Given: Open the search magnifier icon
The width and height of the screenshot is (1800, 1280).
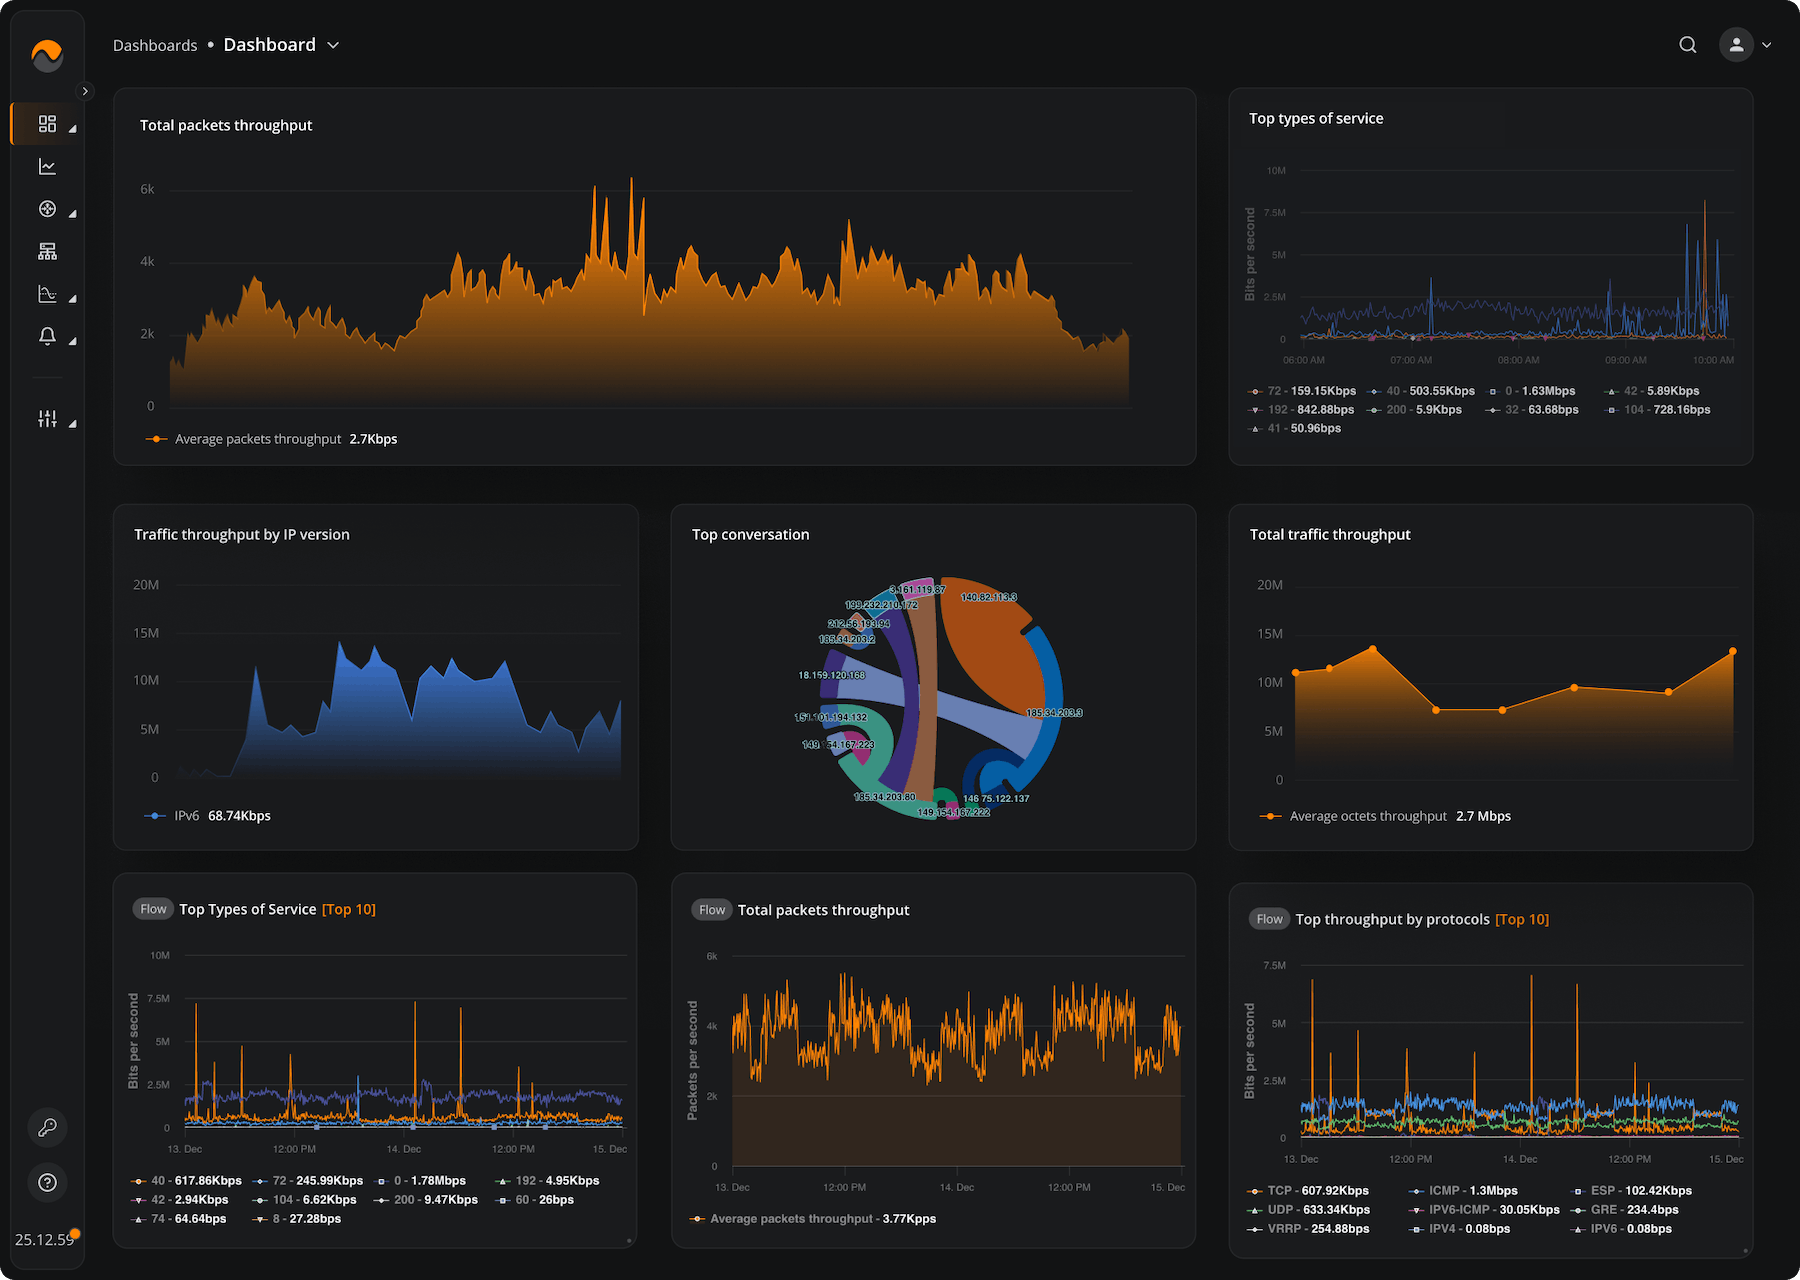Looking at the screenshot, I should (x=1687, y=45).
